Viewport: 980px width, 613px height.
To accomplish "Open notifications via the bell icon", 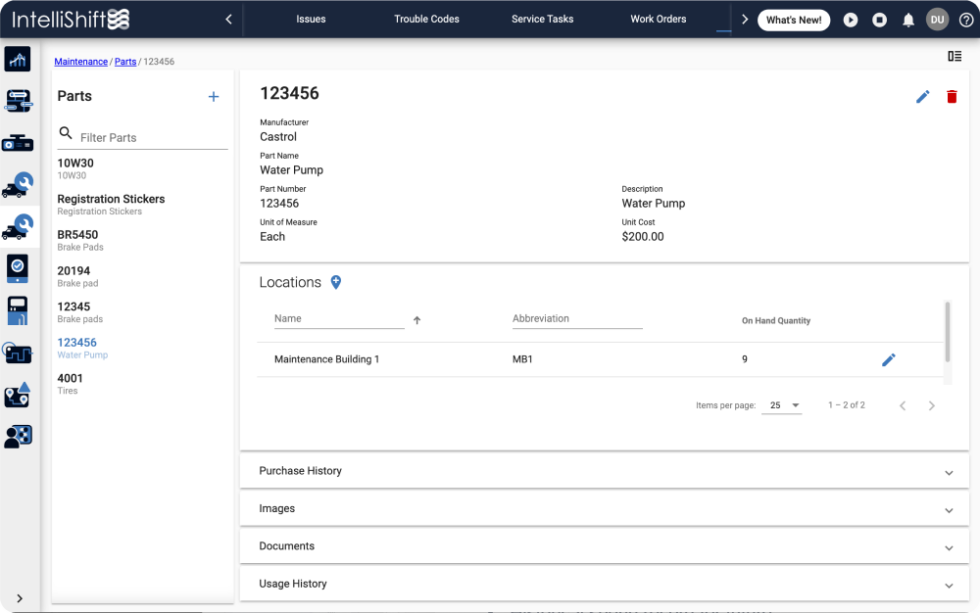I will tap(908, 19).
